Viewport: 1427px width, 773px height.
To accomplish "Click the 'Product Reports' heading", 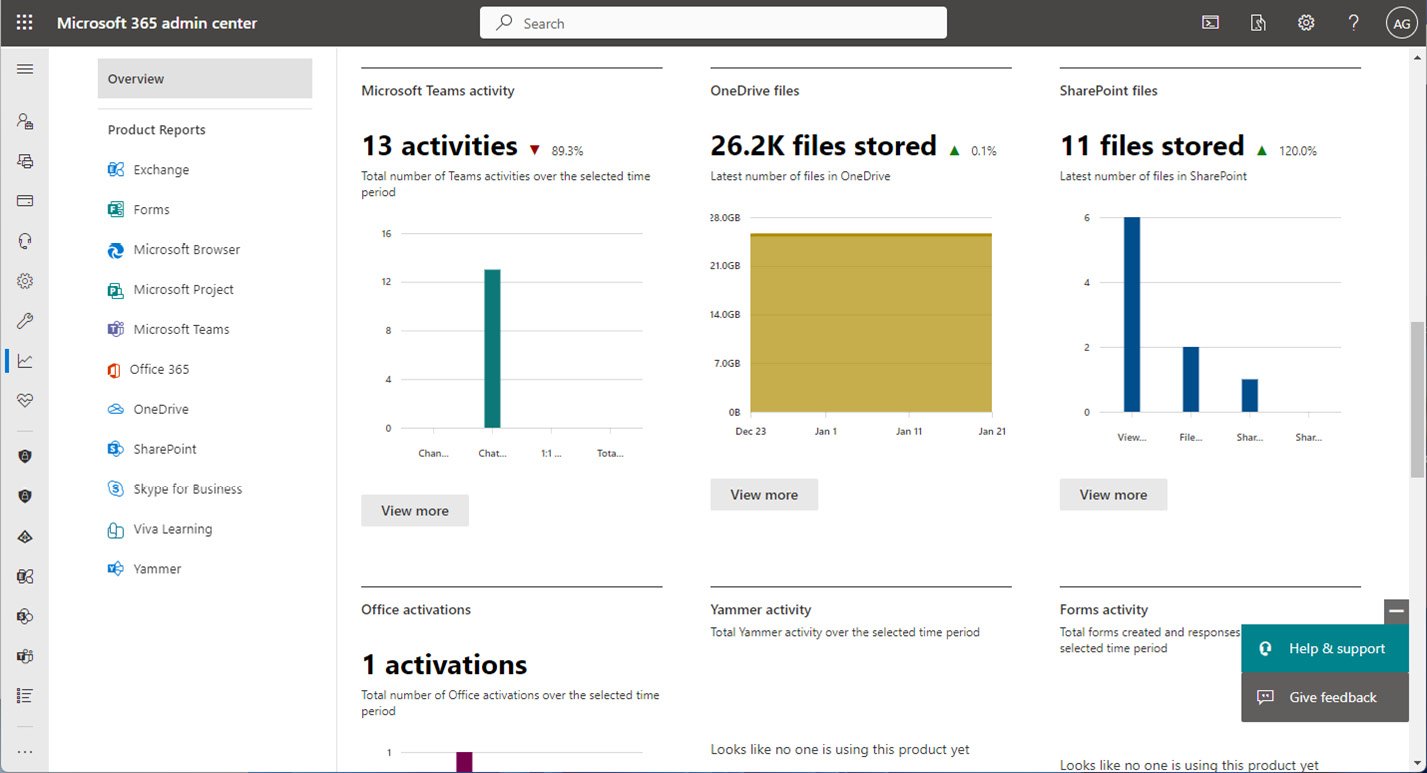I will (x=157, y=130).
